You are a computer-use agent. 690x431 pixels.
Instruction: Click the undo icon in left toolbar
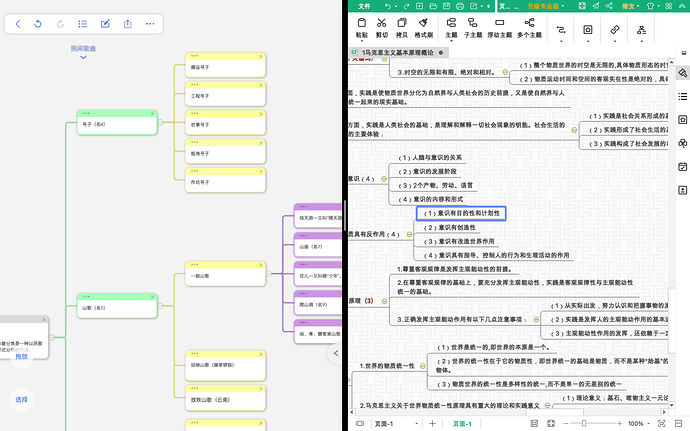coord(38,23)
